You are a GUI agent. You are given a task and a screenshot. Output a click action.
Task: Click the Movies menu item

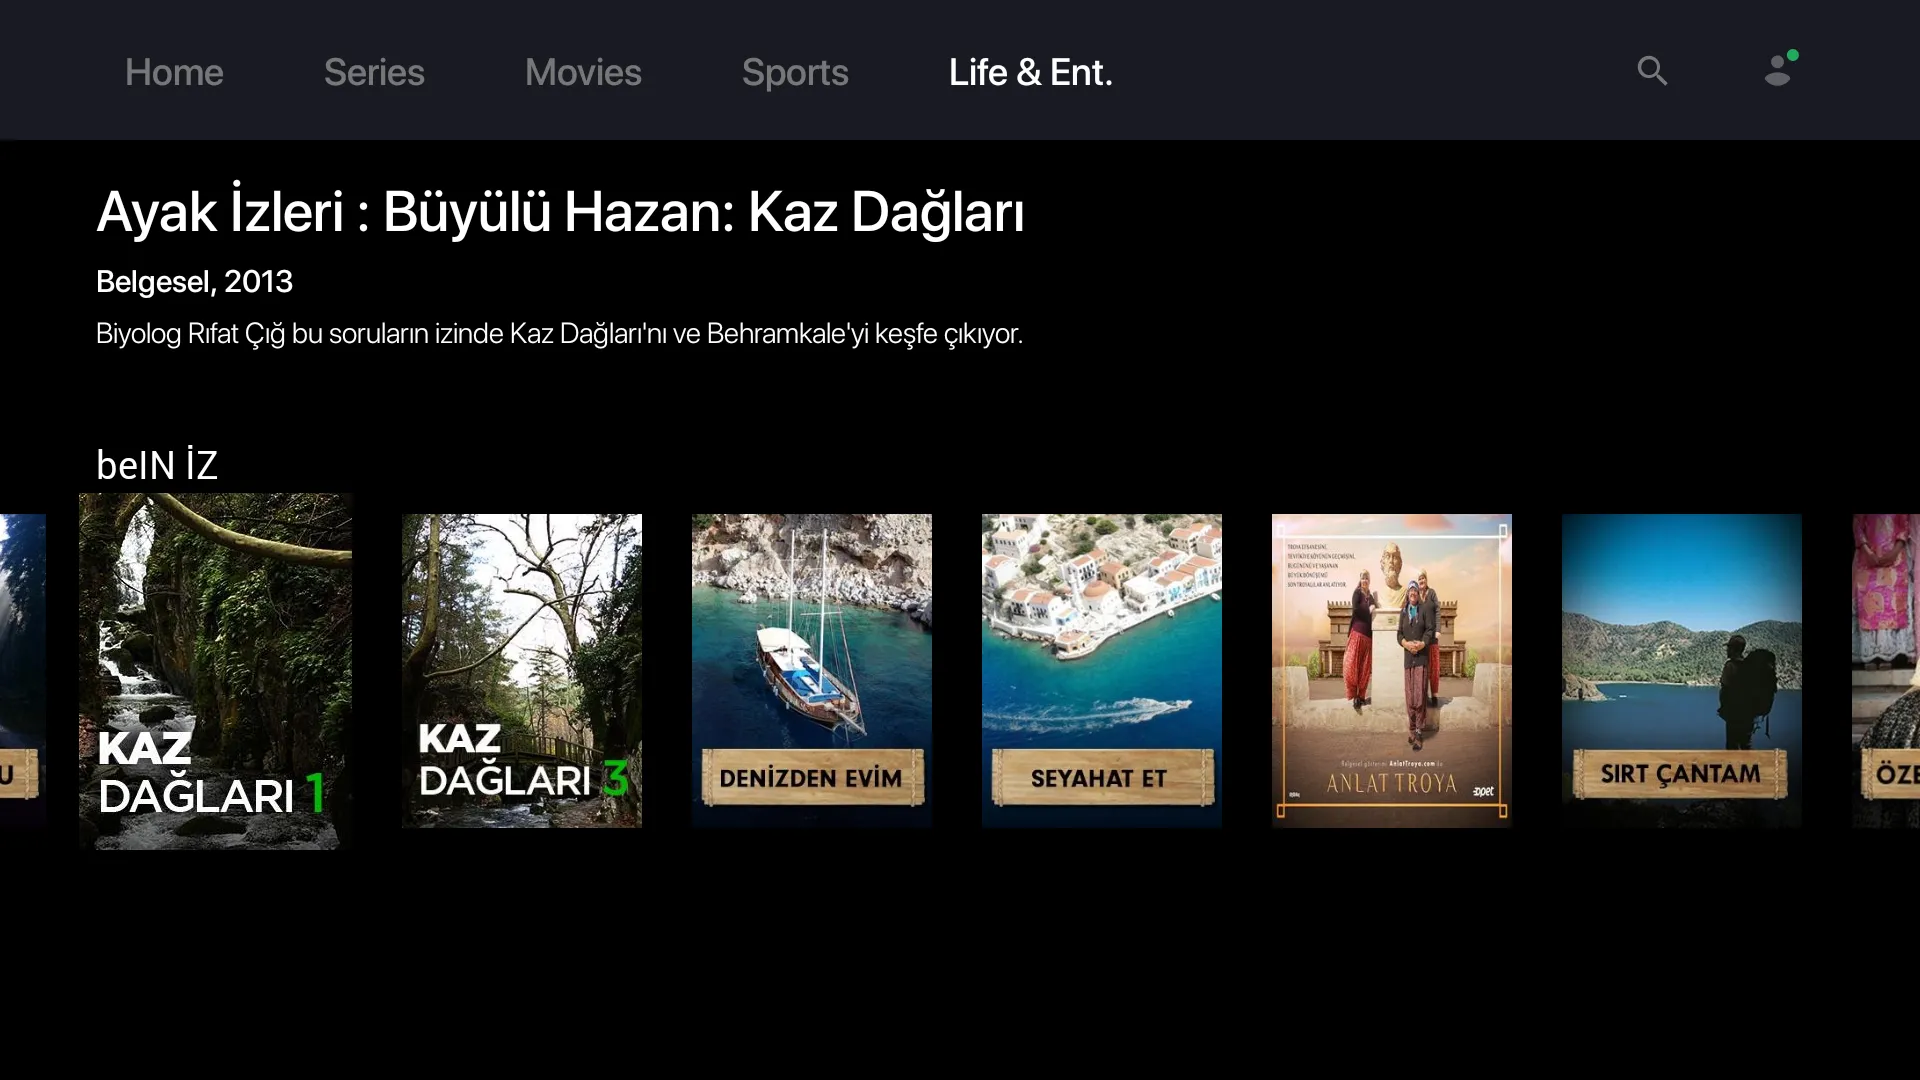[582, 71]
